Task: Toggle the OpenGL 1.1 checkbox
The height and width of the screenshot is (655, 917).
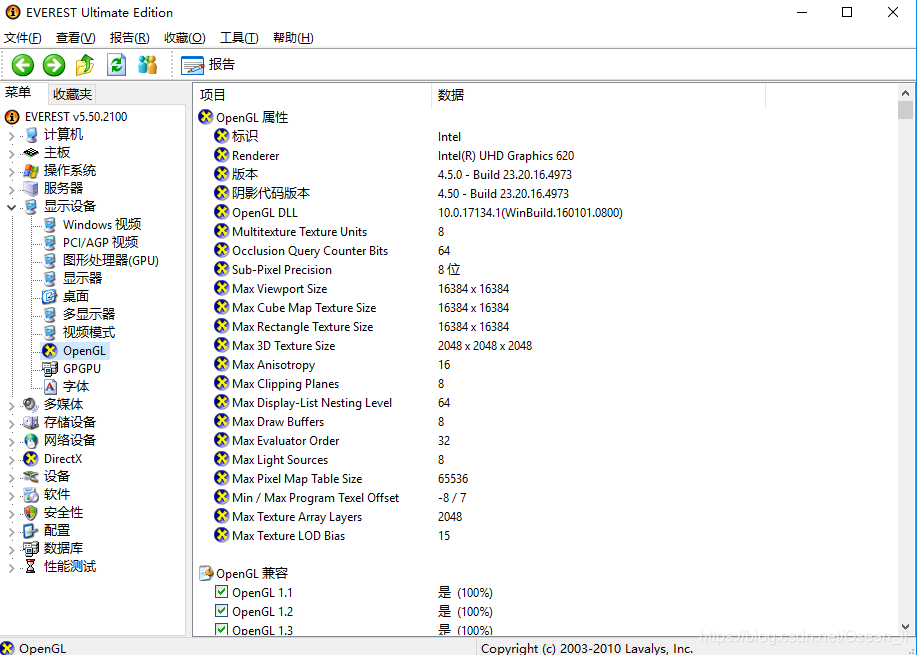Action: [221, 592]
